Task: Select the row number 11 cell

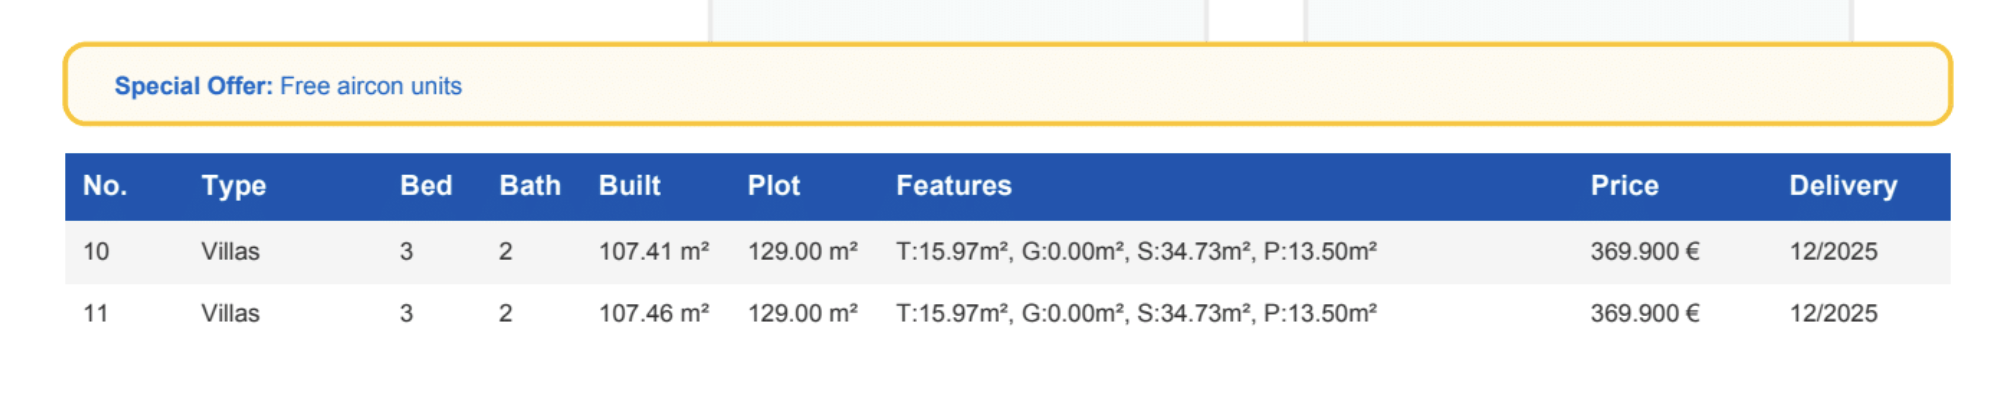Action: pos(96,314)
